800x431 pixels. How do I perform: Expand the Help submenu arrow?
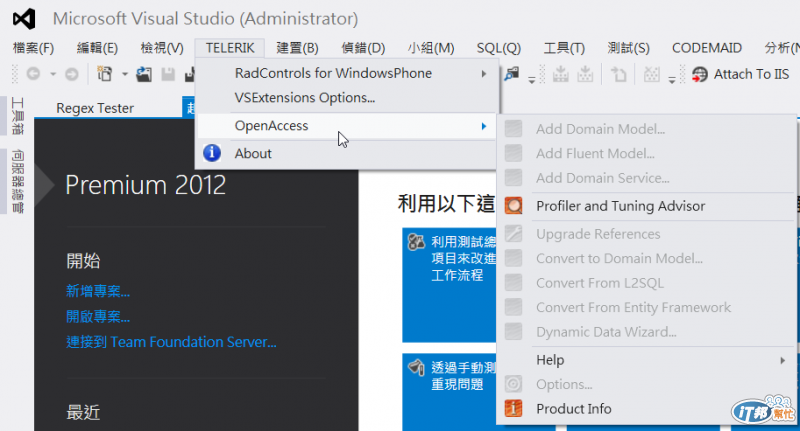pyautogui.click(x=783, y=360)
